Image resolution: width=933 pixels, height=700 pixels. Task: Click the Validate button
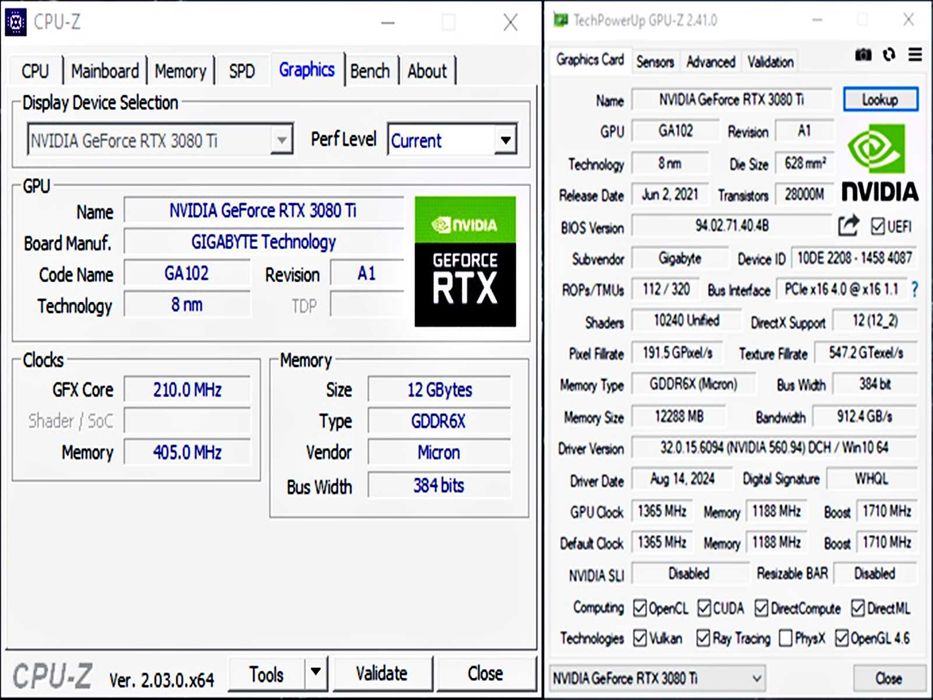click(382, 673)
